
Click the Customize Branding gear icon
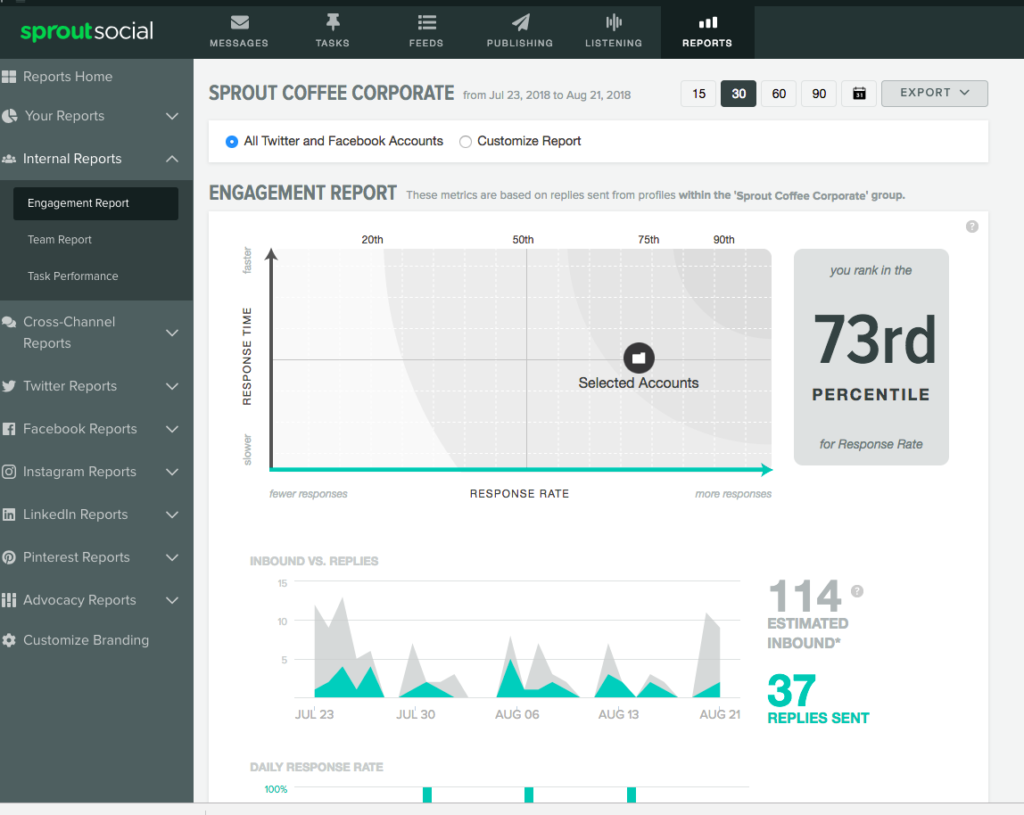[x=9, y=640]
